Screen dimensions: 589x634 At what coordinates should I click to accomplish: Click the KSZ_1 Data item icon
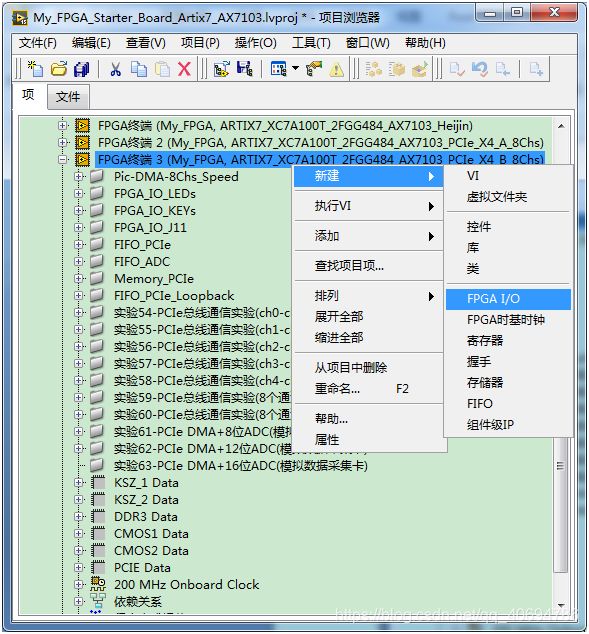point(98,482)
